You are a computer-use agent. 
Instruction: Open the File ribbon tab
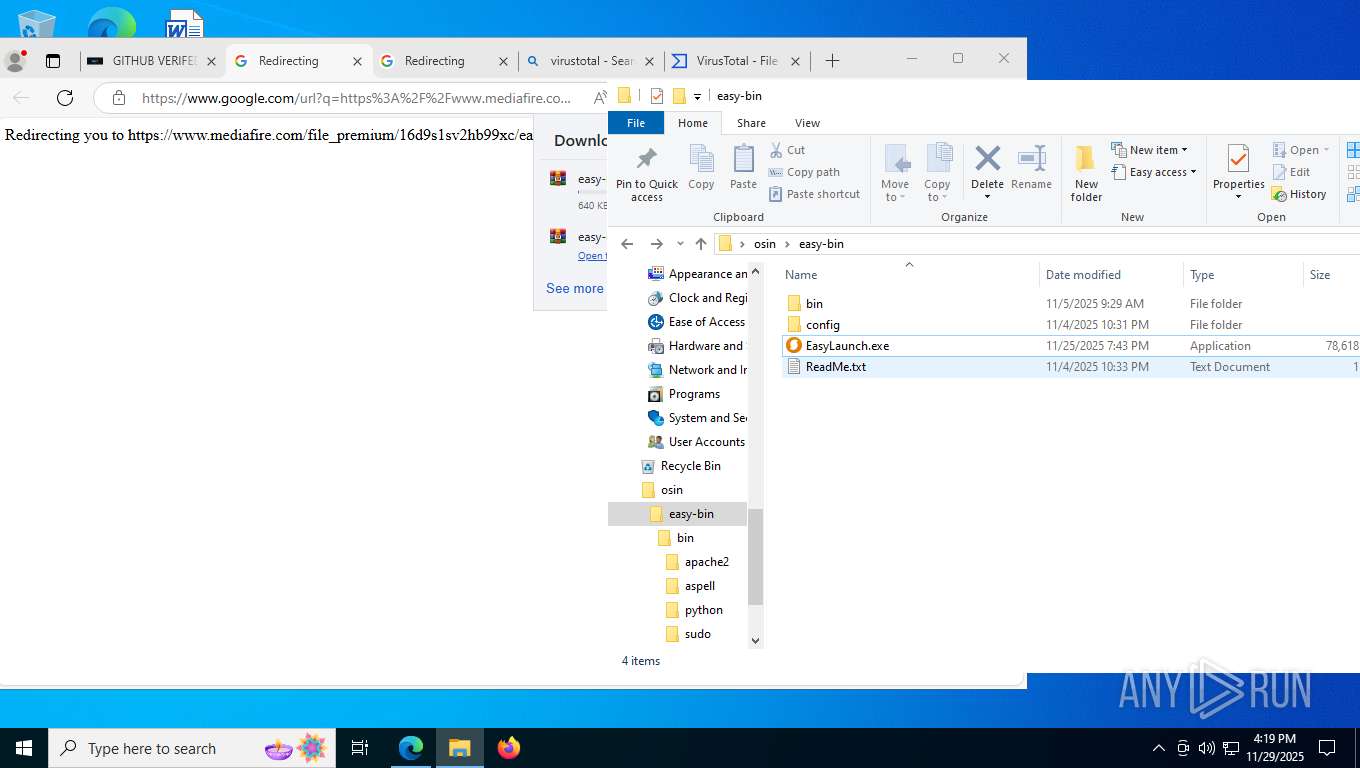[636, 123]
